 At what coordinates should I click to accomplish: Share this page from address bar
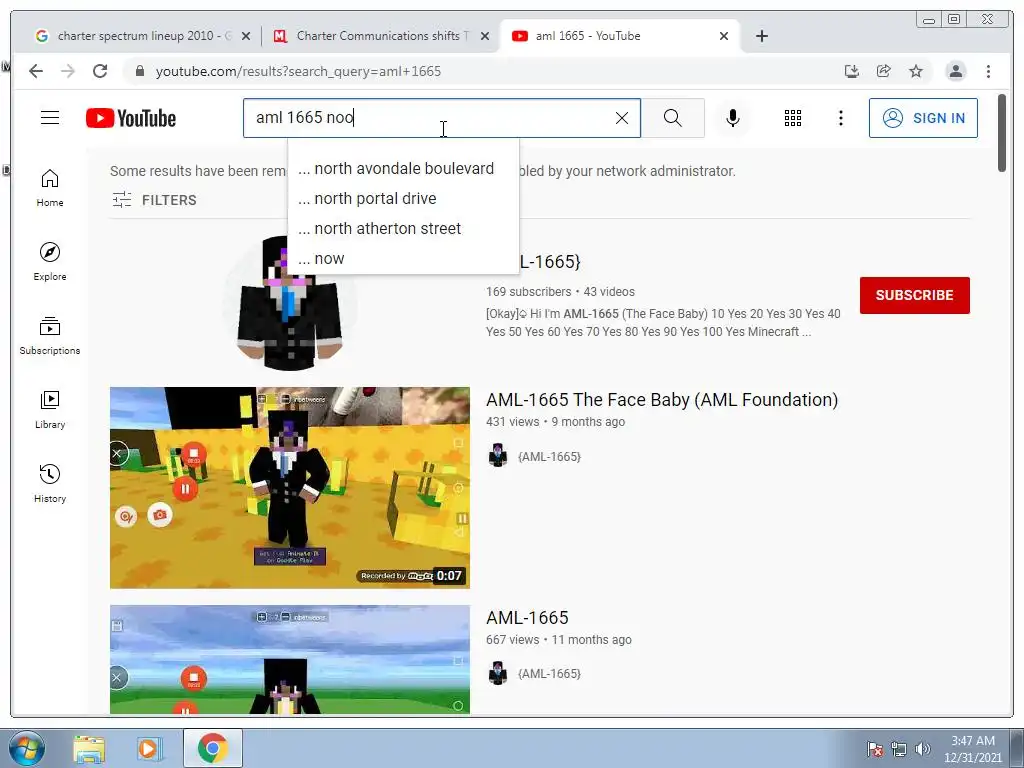pos(884,71)
